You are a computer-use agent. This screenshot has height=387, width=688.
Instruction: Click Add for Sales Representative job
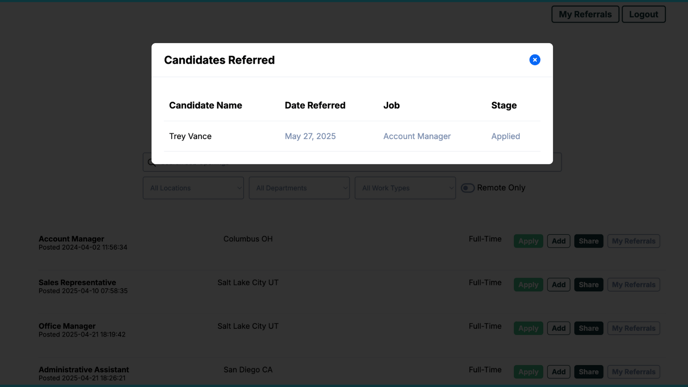click(x=559, y=284)
